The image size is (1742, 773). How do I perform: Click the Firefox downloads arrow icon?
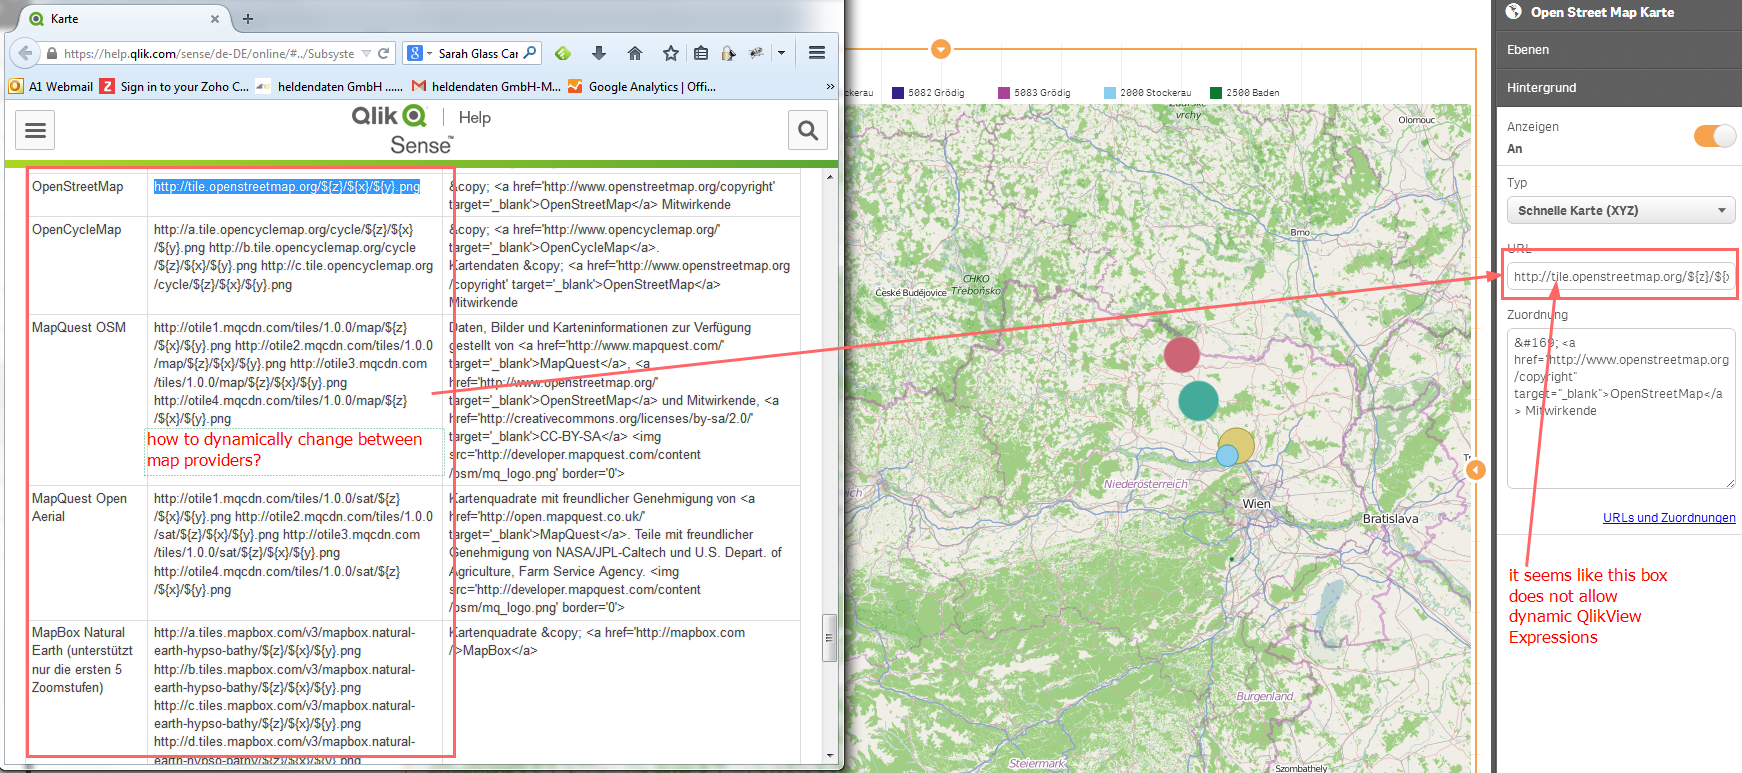599,53
